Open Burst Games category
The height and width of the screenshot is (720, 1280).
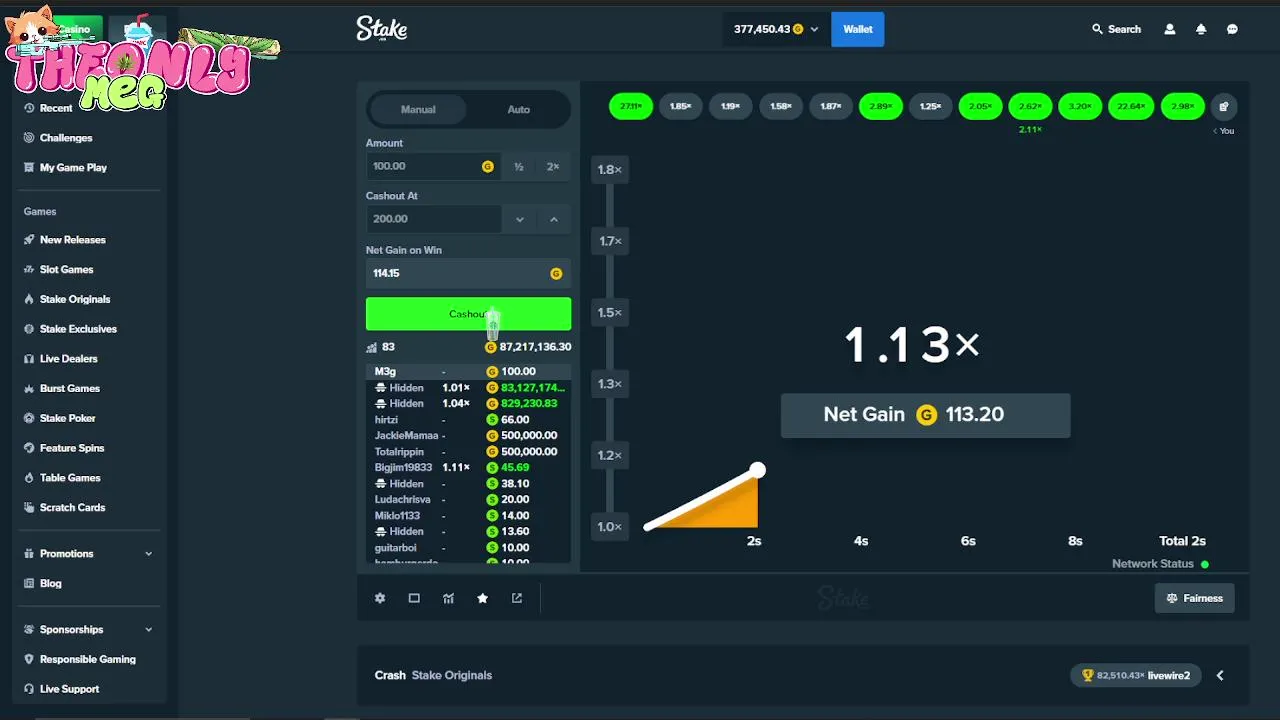click(61, 388)
